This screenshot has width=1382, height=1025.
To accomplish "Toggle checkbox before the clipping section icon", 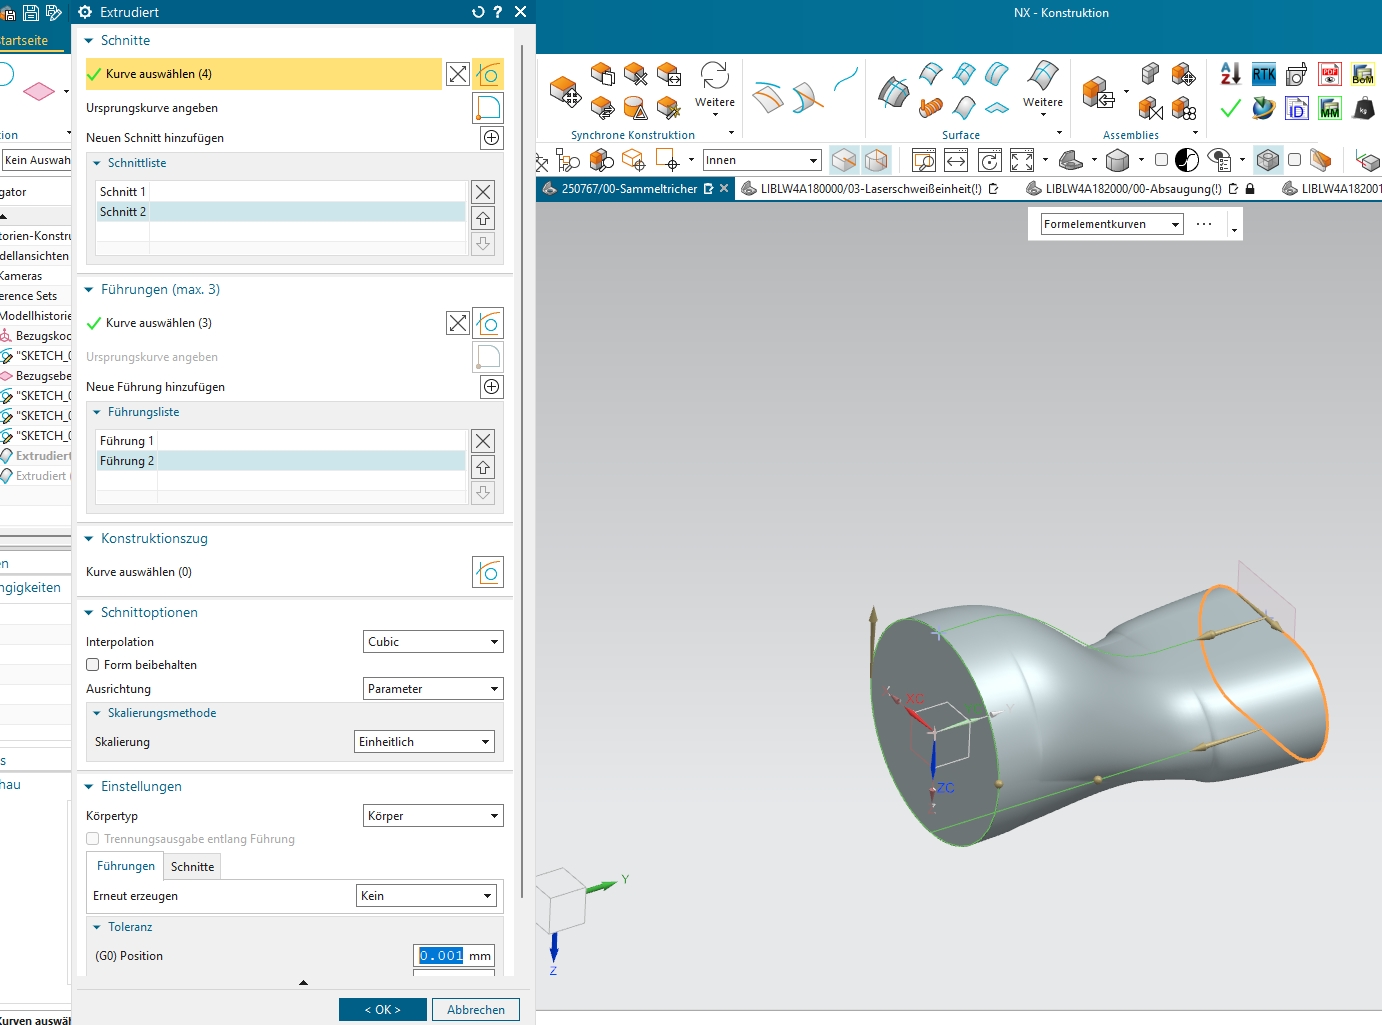I will (x=1294, y=160).
